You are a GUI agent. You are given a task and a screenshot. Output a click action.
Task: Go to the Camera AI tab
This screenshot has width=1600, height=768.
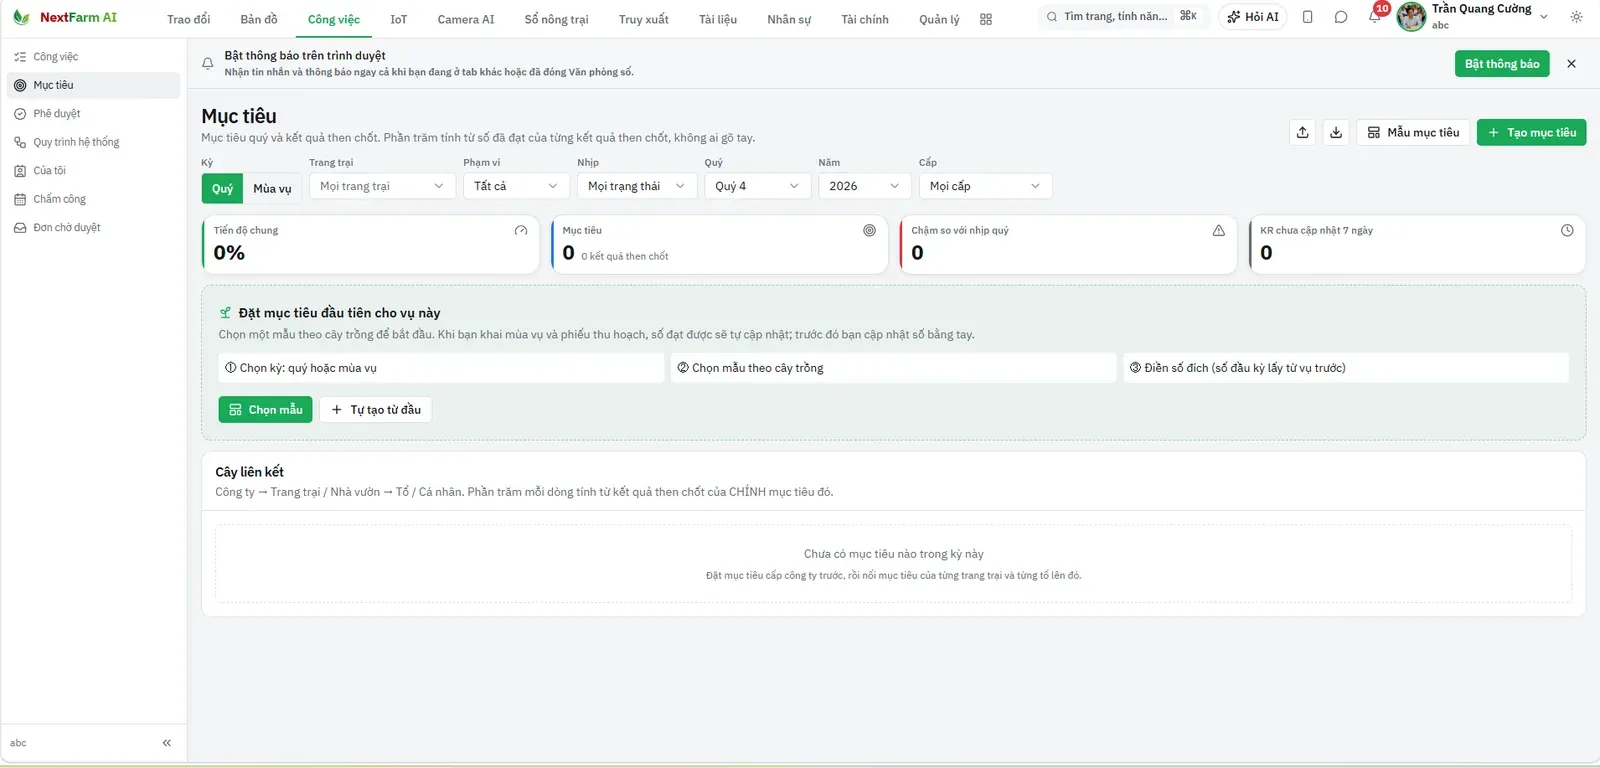(x=466, y=19)
